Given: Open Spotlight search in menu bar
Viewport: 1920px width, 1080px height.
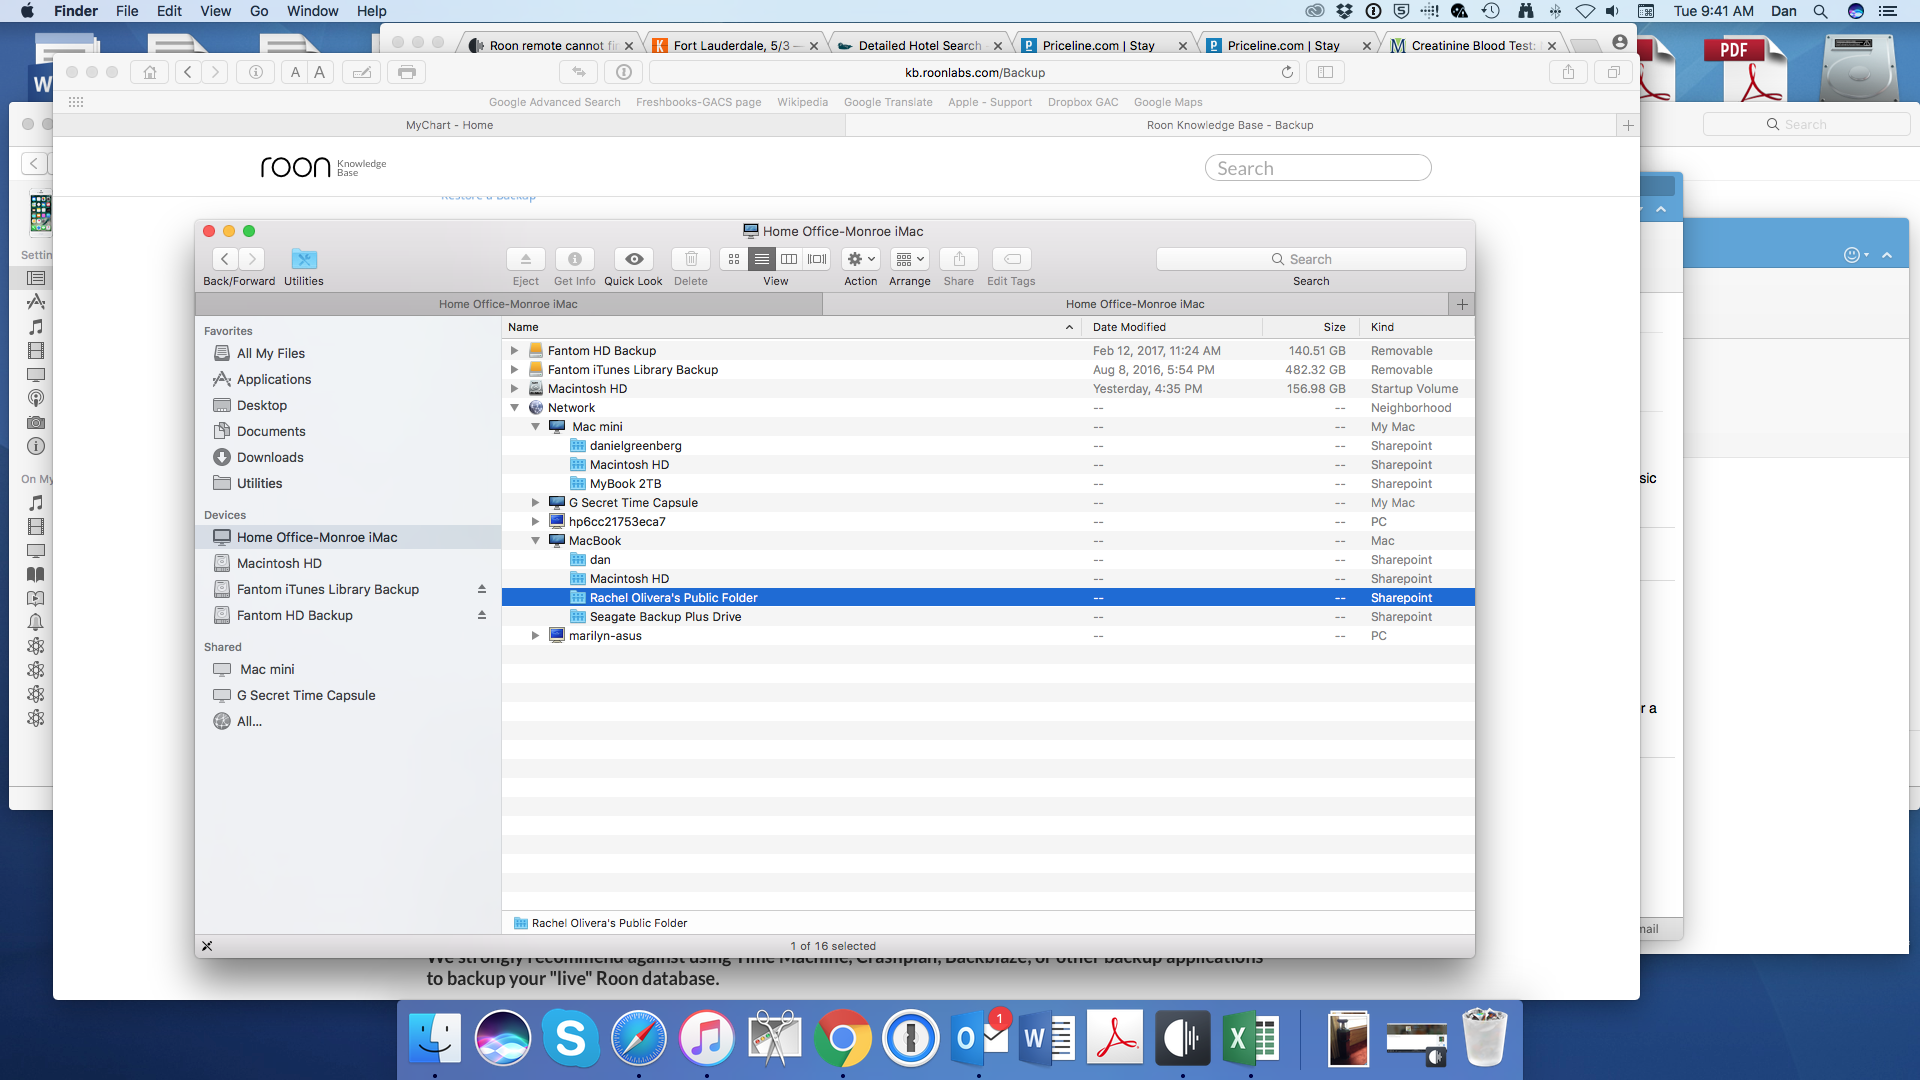Looking at the screenshot, I should coord(1820,11).
